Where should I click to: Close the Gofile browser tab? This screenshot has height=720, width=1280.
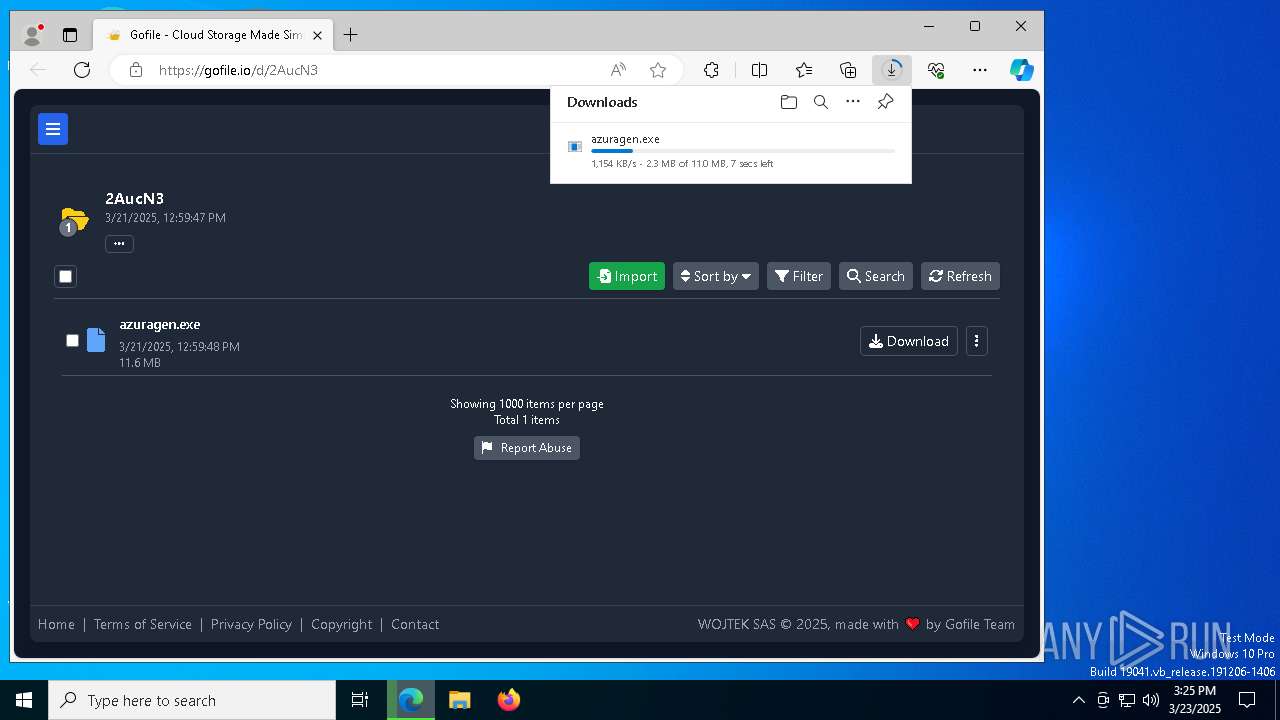pos(318,35)
